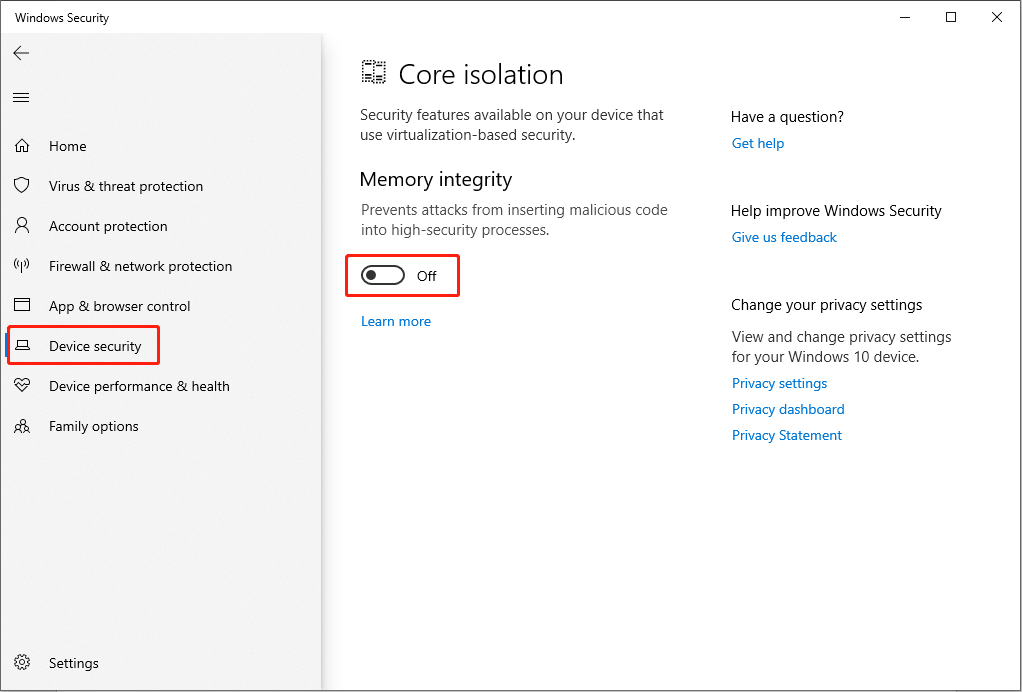Toggle Memory integrity switch on
1022x692 pixels.
[x=383, y=276]
